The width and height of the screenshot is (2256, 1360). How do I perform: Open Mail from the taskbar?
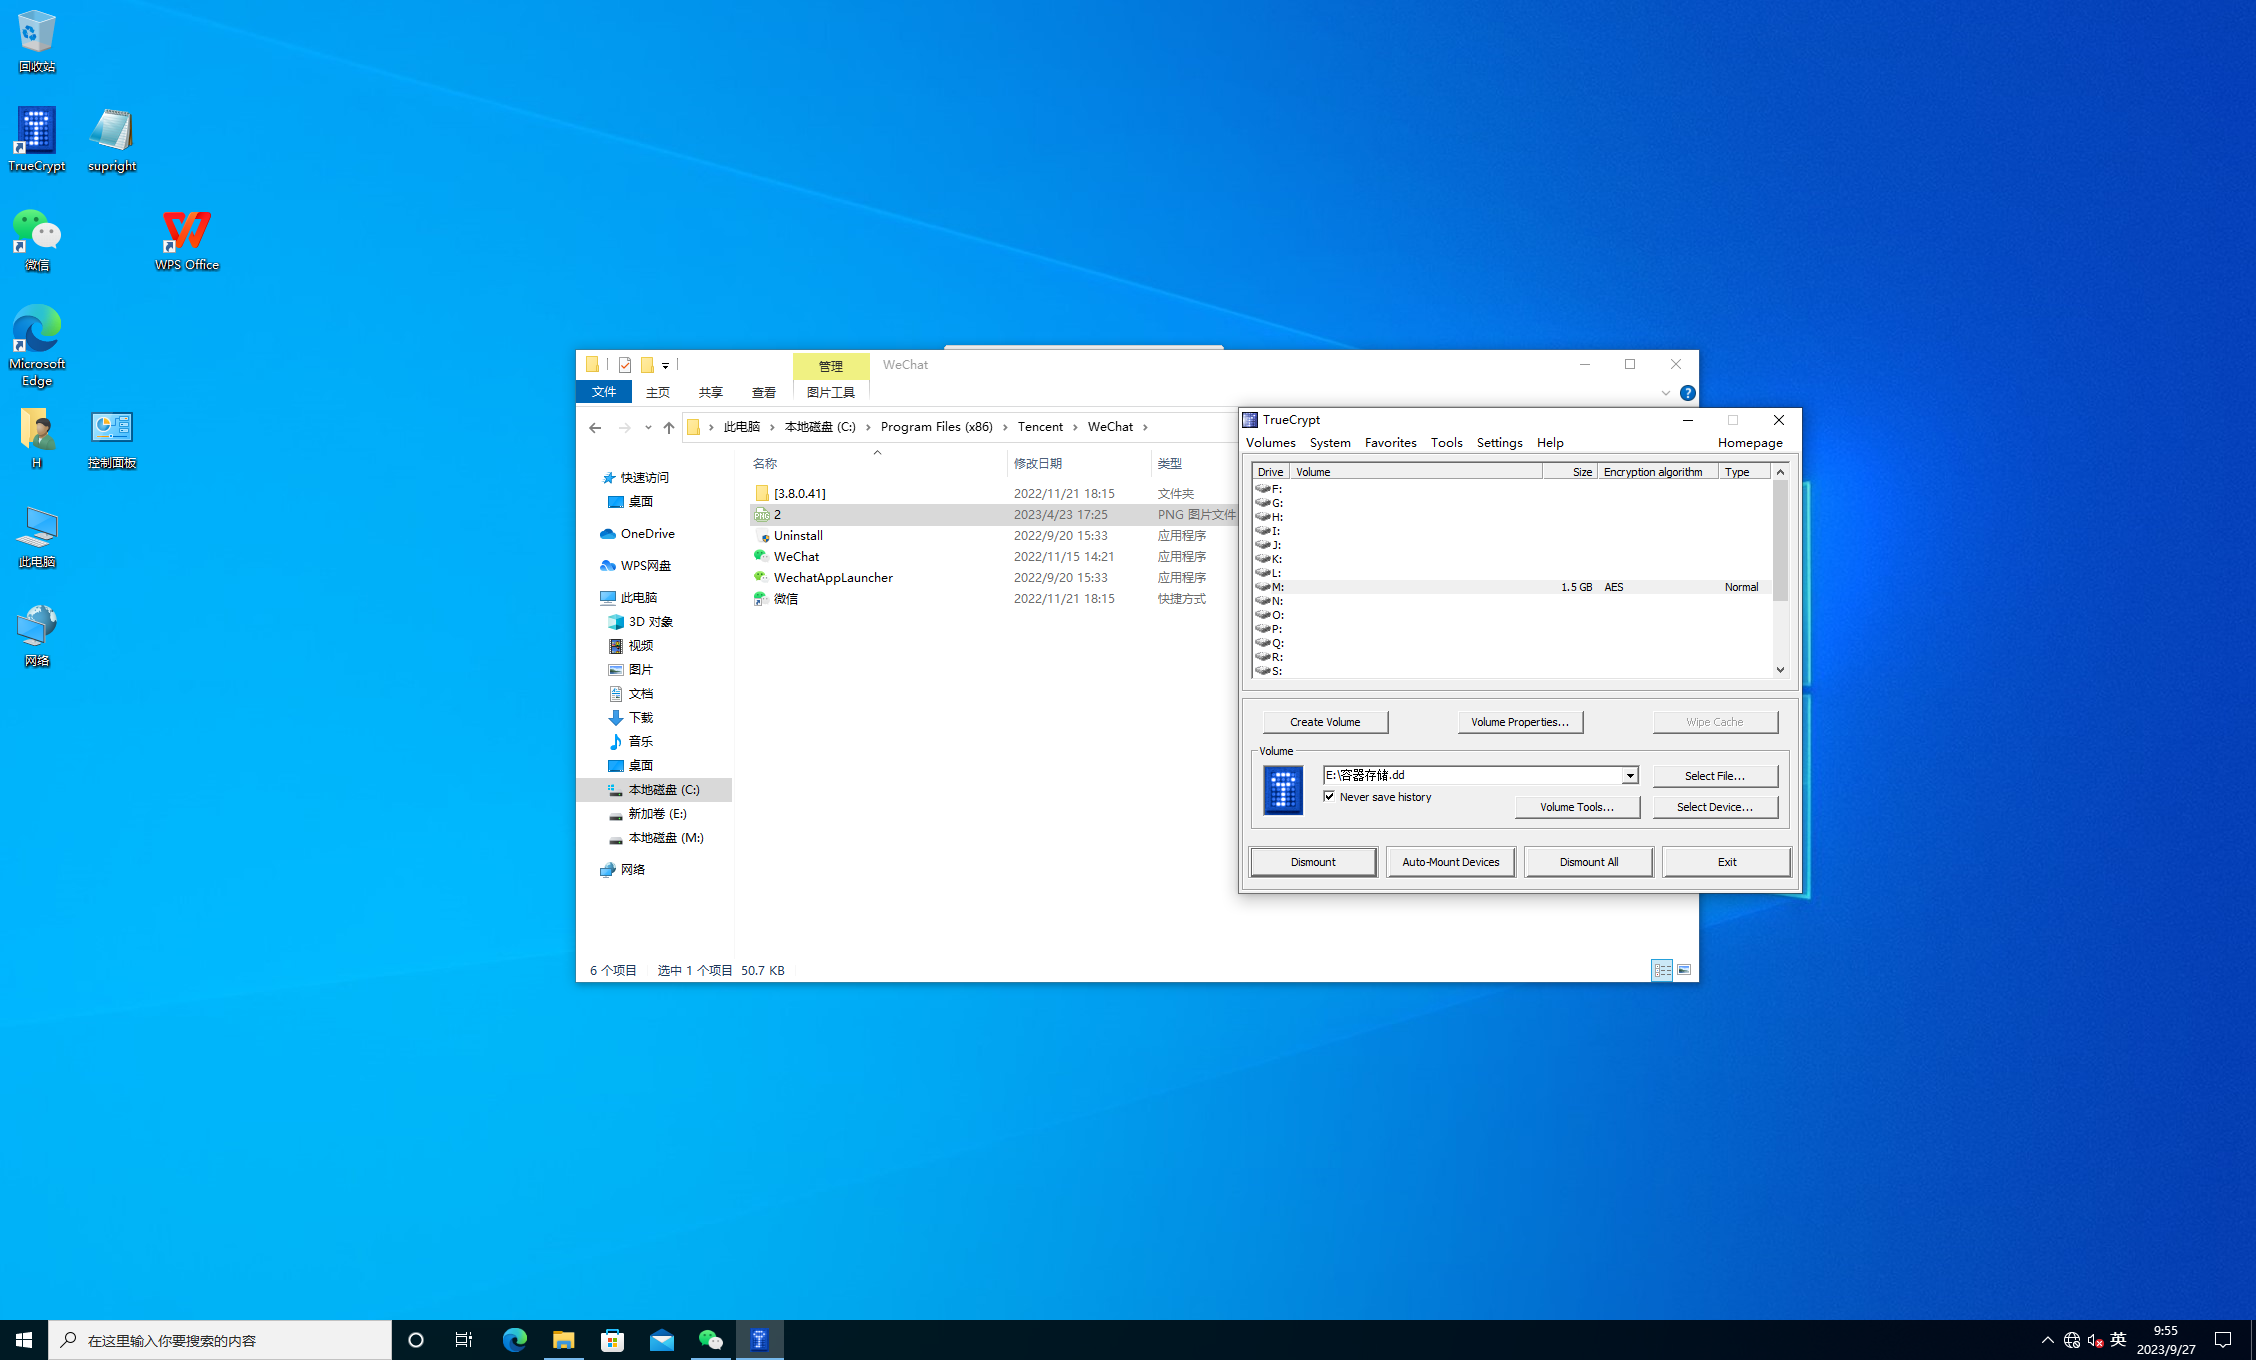(x=662, y=1340)
